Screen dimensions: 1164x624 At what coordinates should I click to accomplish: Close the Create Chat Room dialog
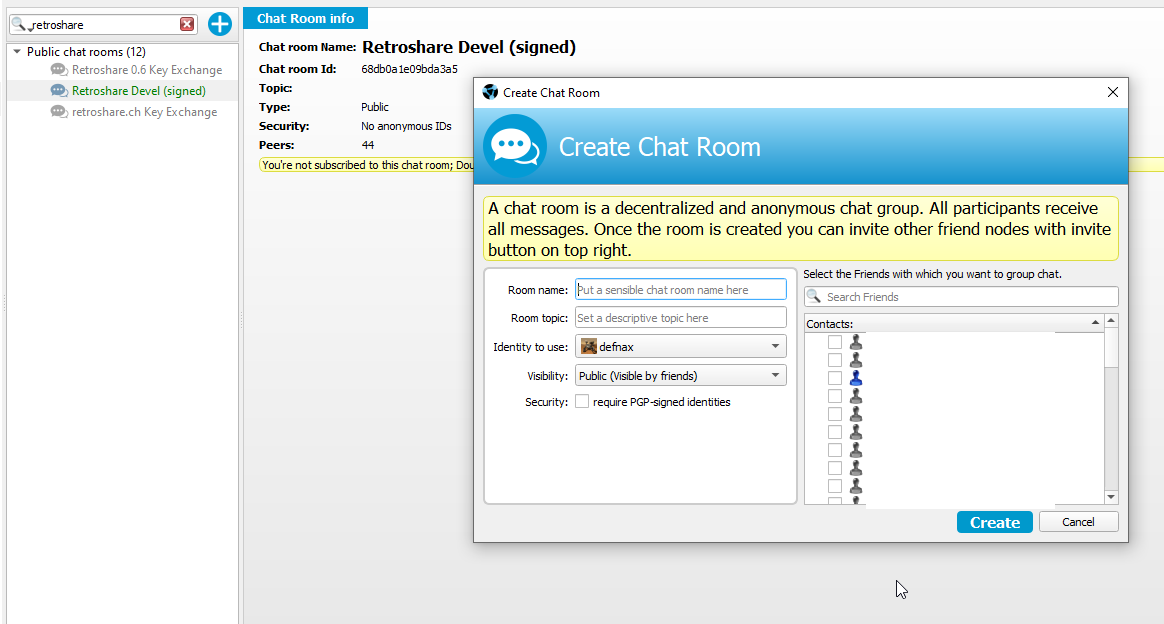click(x=1112, y=92)
